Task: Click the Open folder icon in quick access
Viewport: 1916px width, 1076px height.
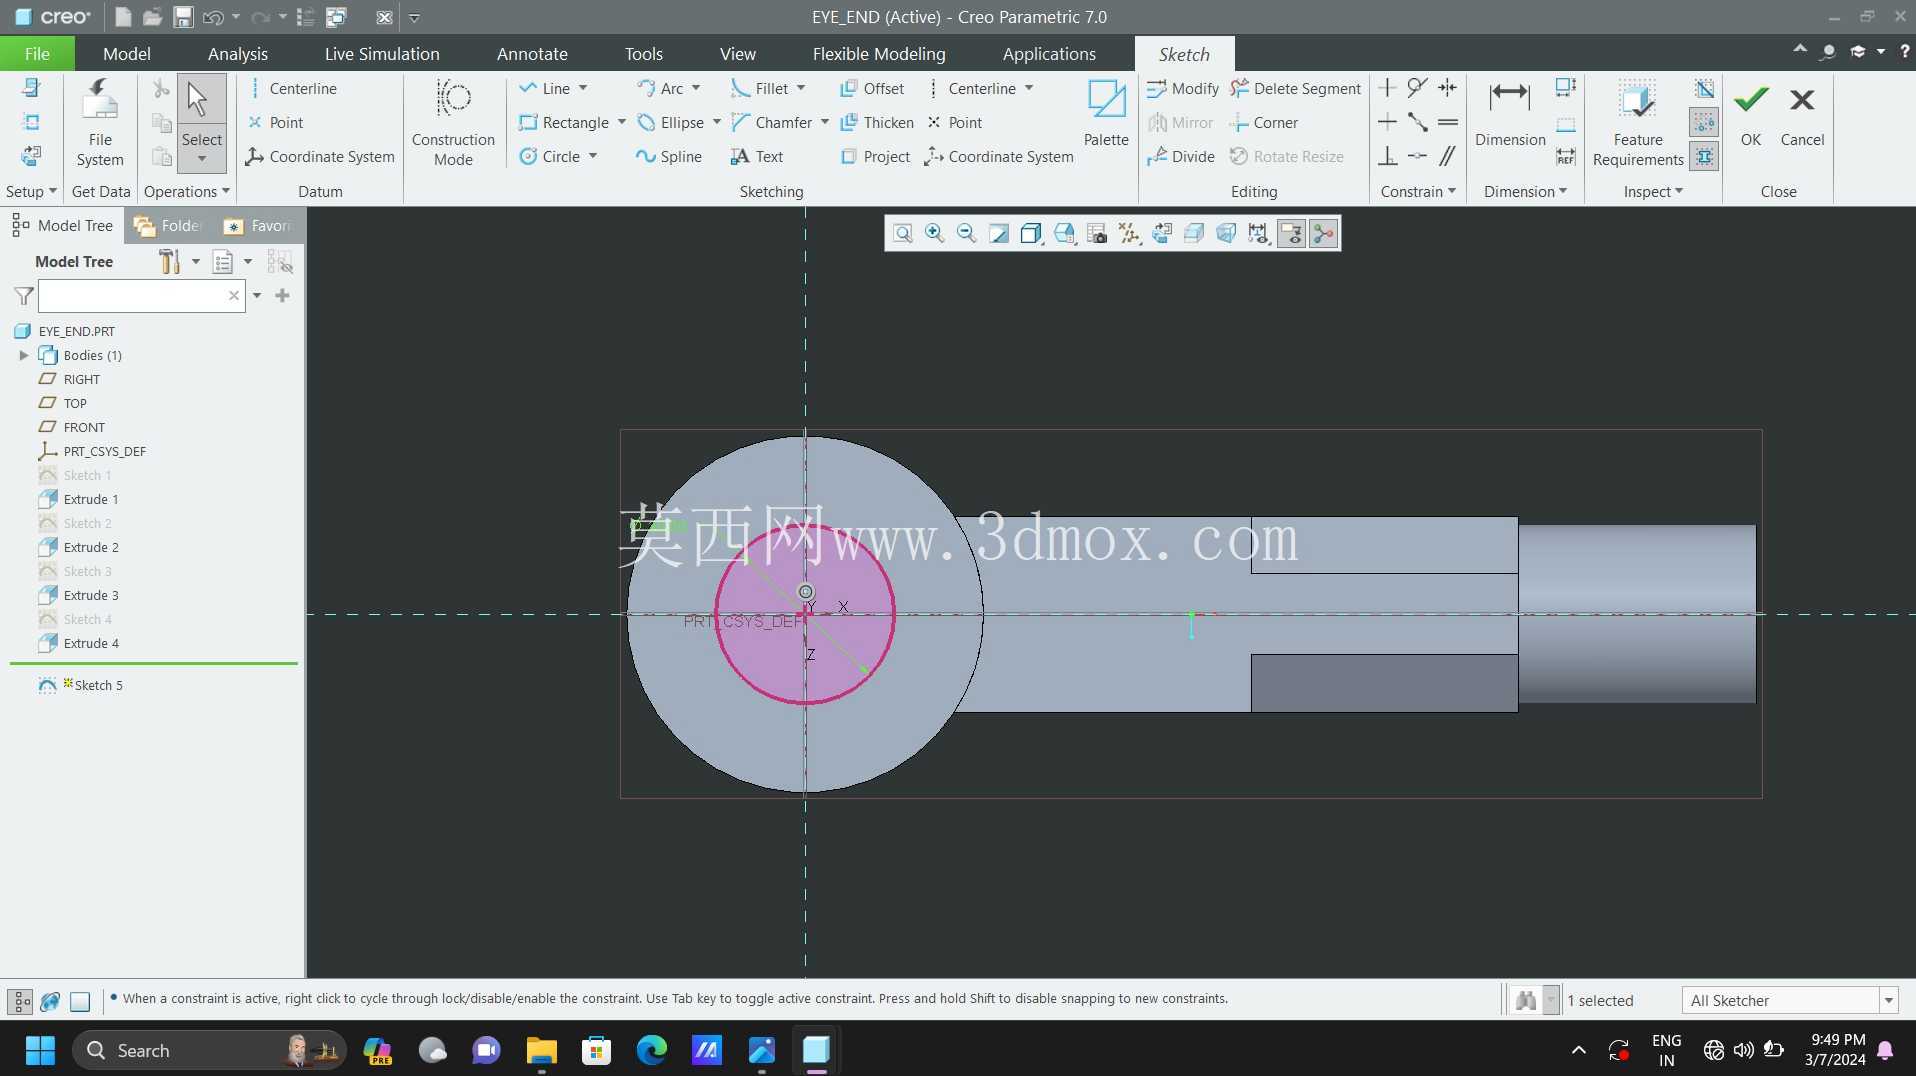Action: pos(152,17)
